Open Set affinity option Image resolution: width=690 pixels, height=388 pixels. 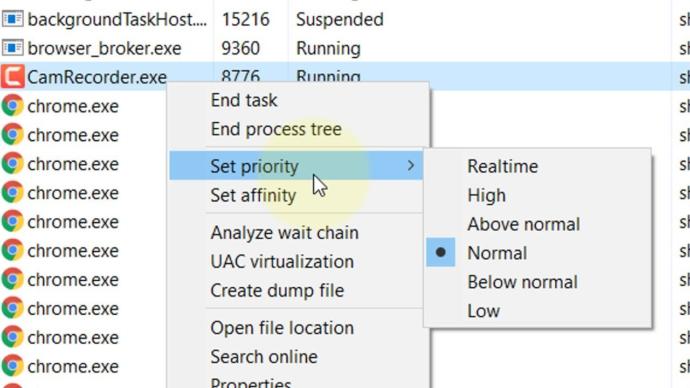click(x=253, y=195)
